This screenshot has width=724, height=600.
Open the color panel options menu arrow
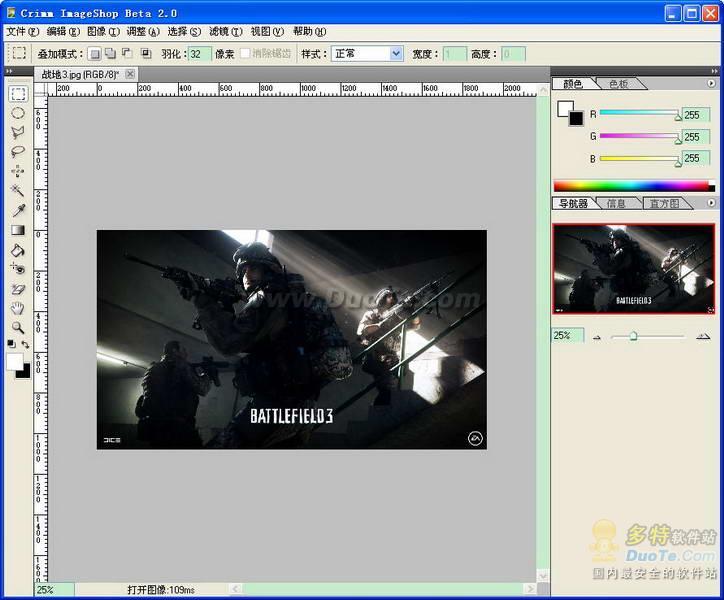tap(711, 83)
